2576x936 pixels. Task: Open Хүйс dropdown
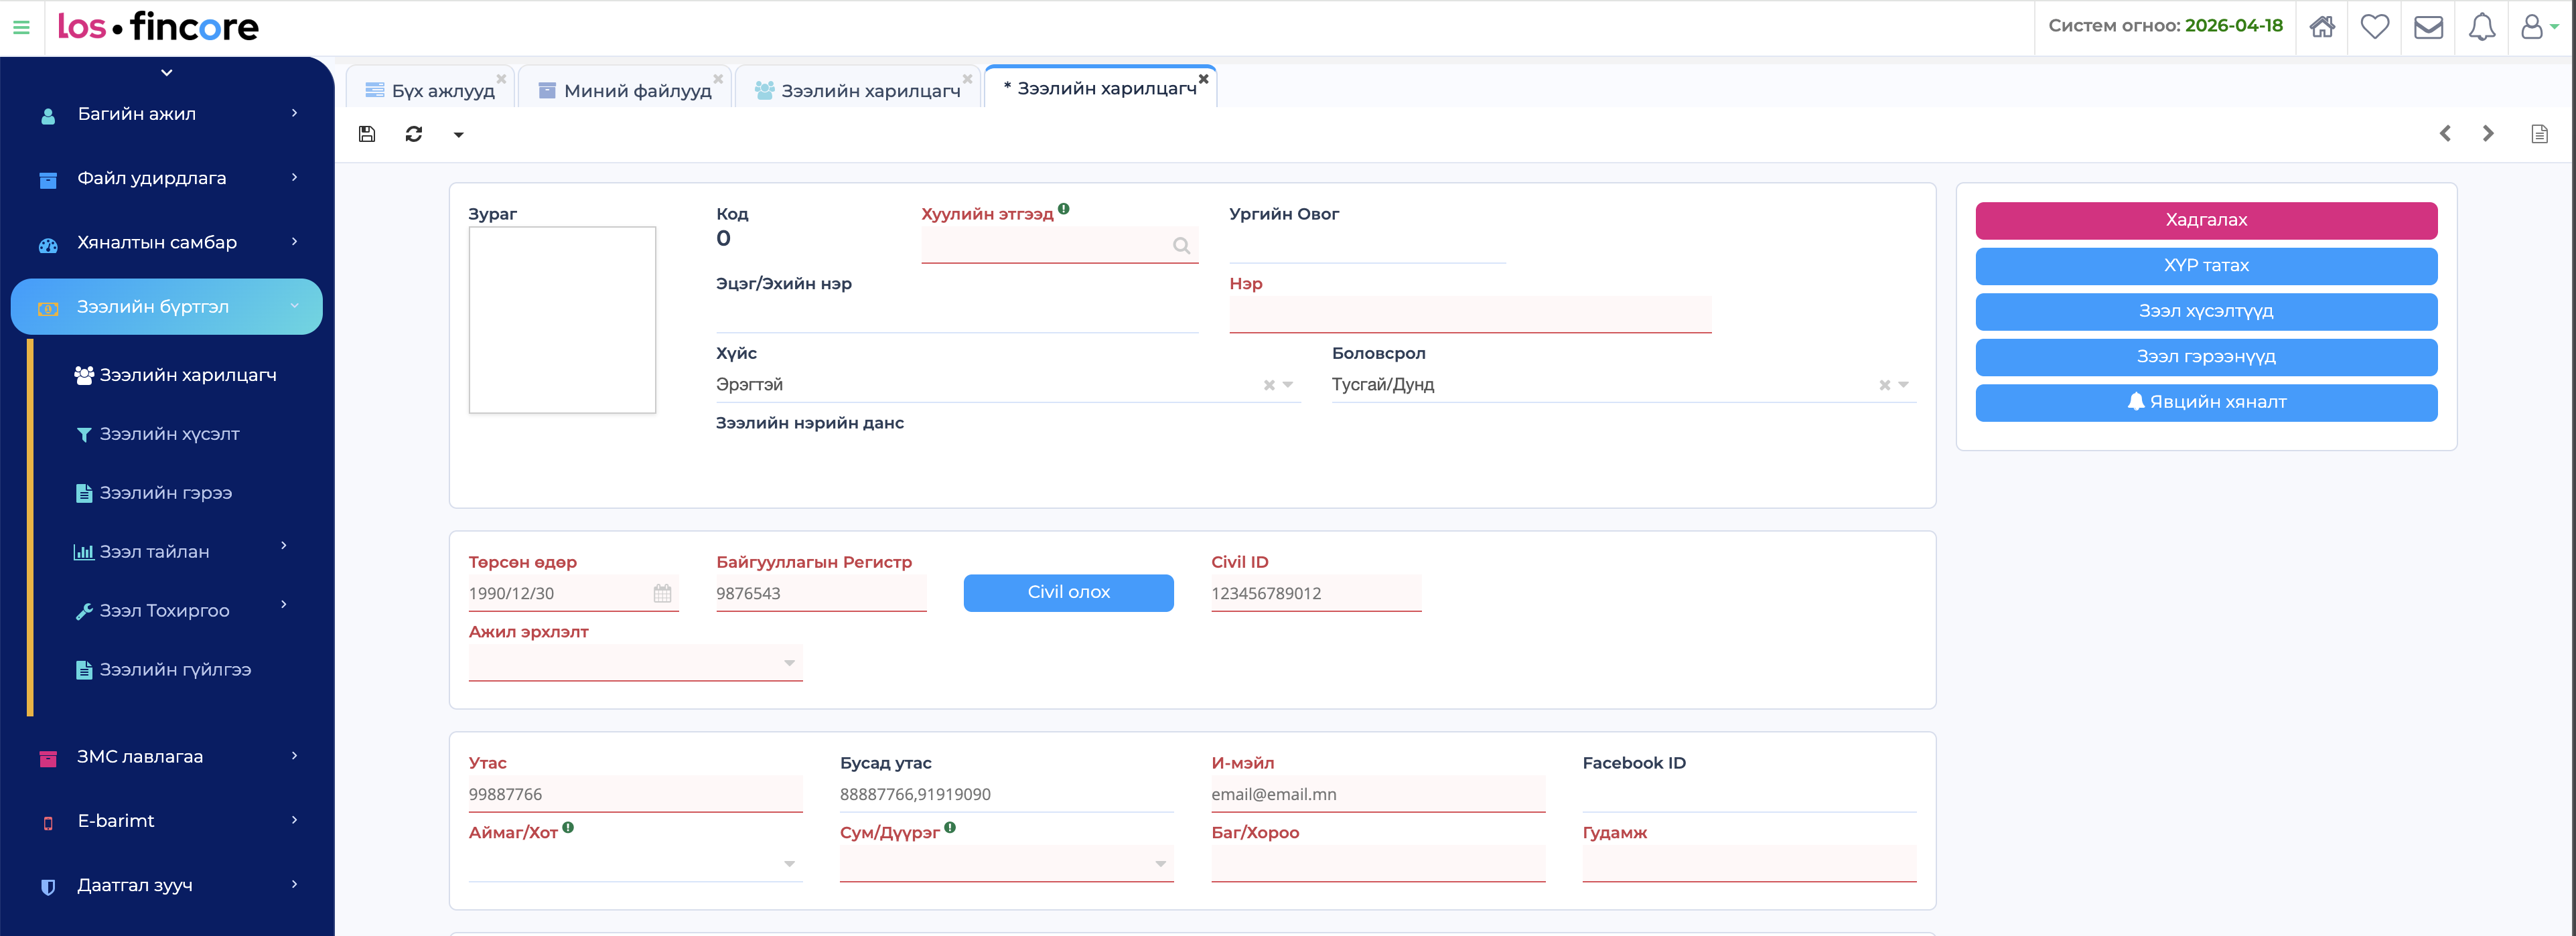pos(1008,385)
